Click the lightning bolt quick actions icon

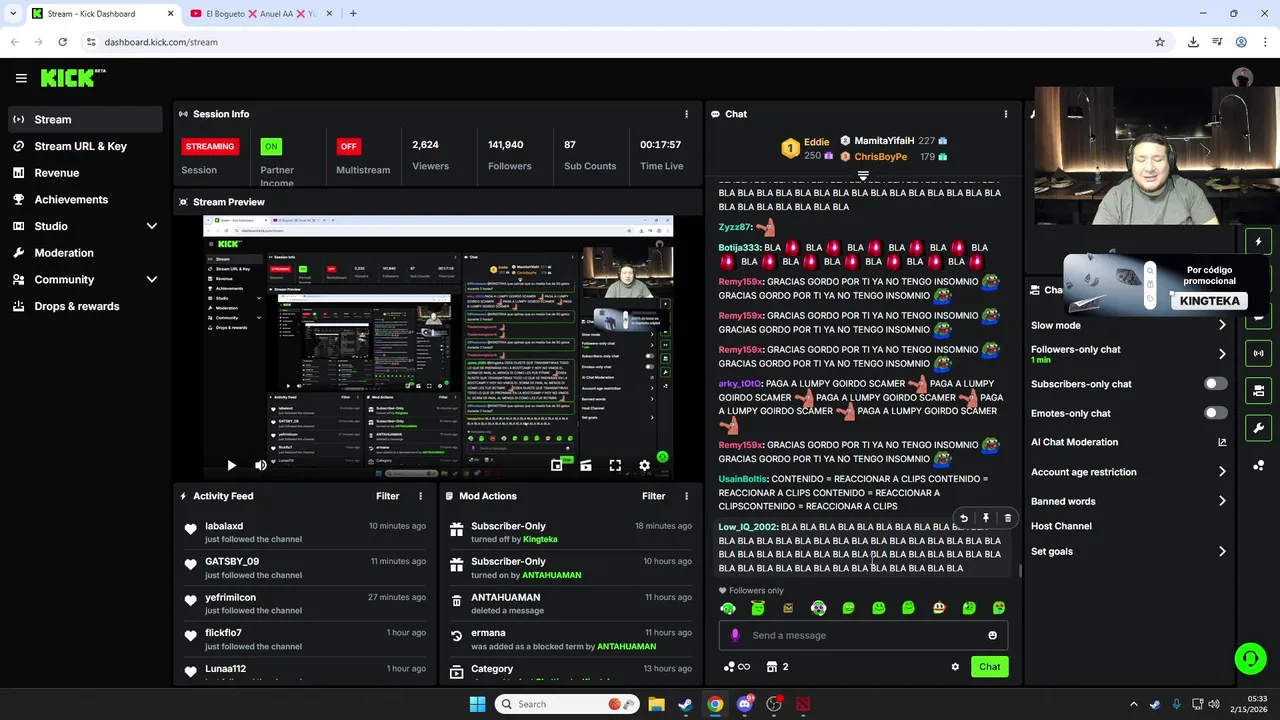1258,241
